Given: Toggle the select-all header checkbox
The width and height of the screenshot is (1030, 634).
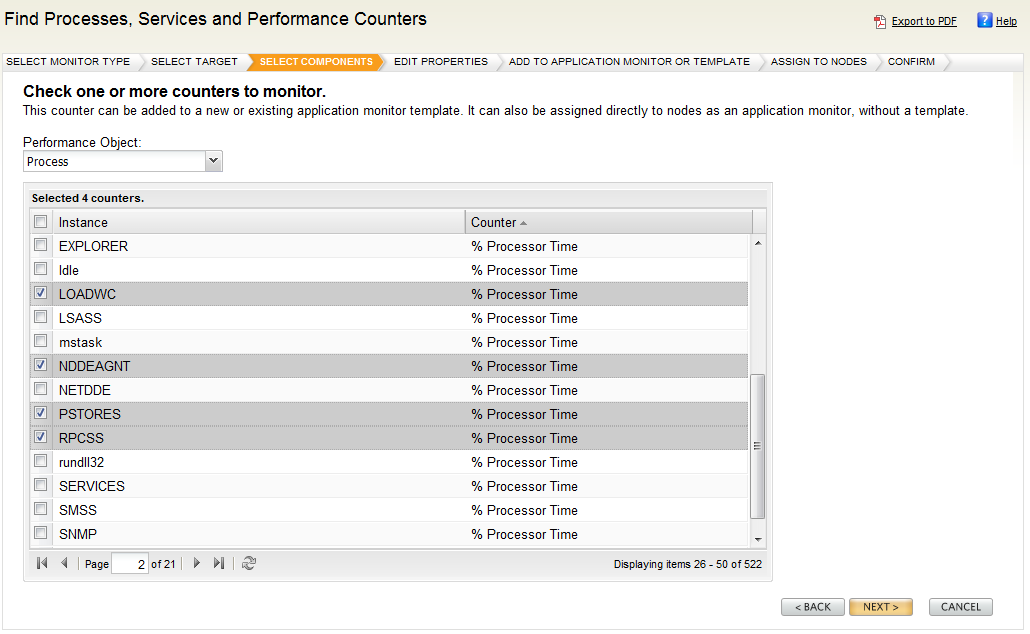Looking at the screenshot, I should 41,222.
